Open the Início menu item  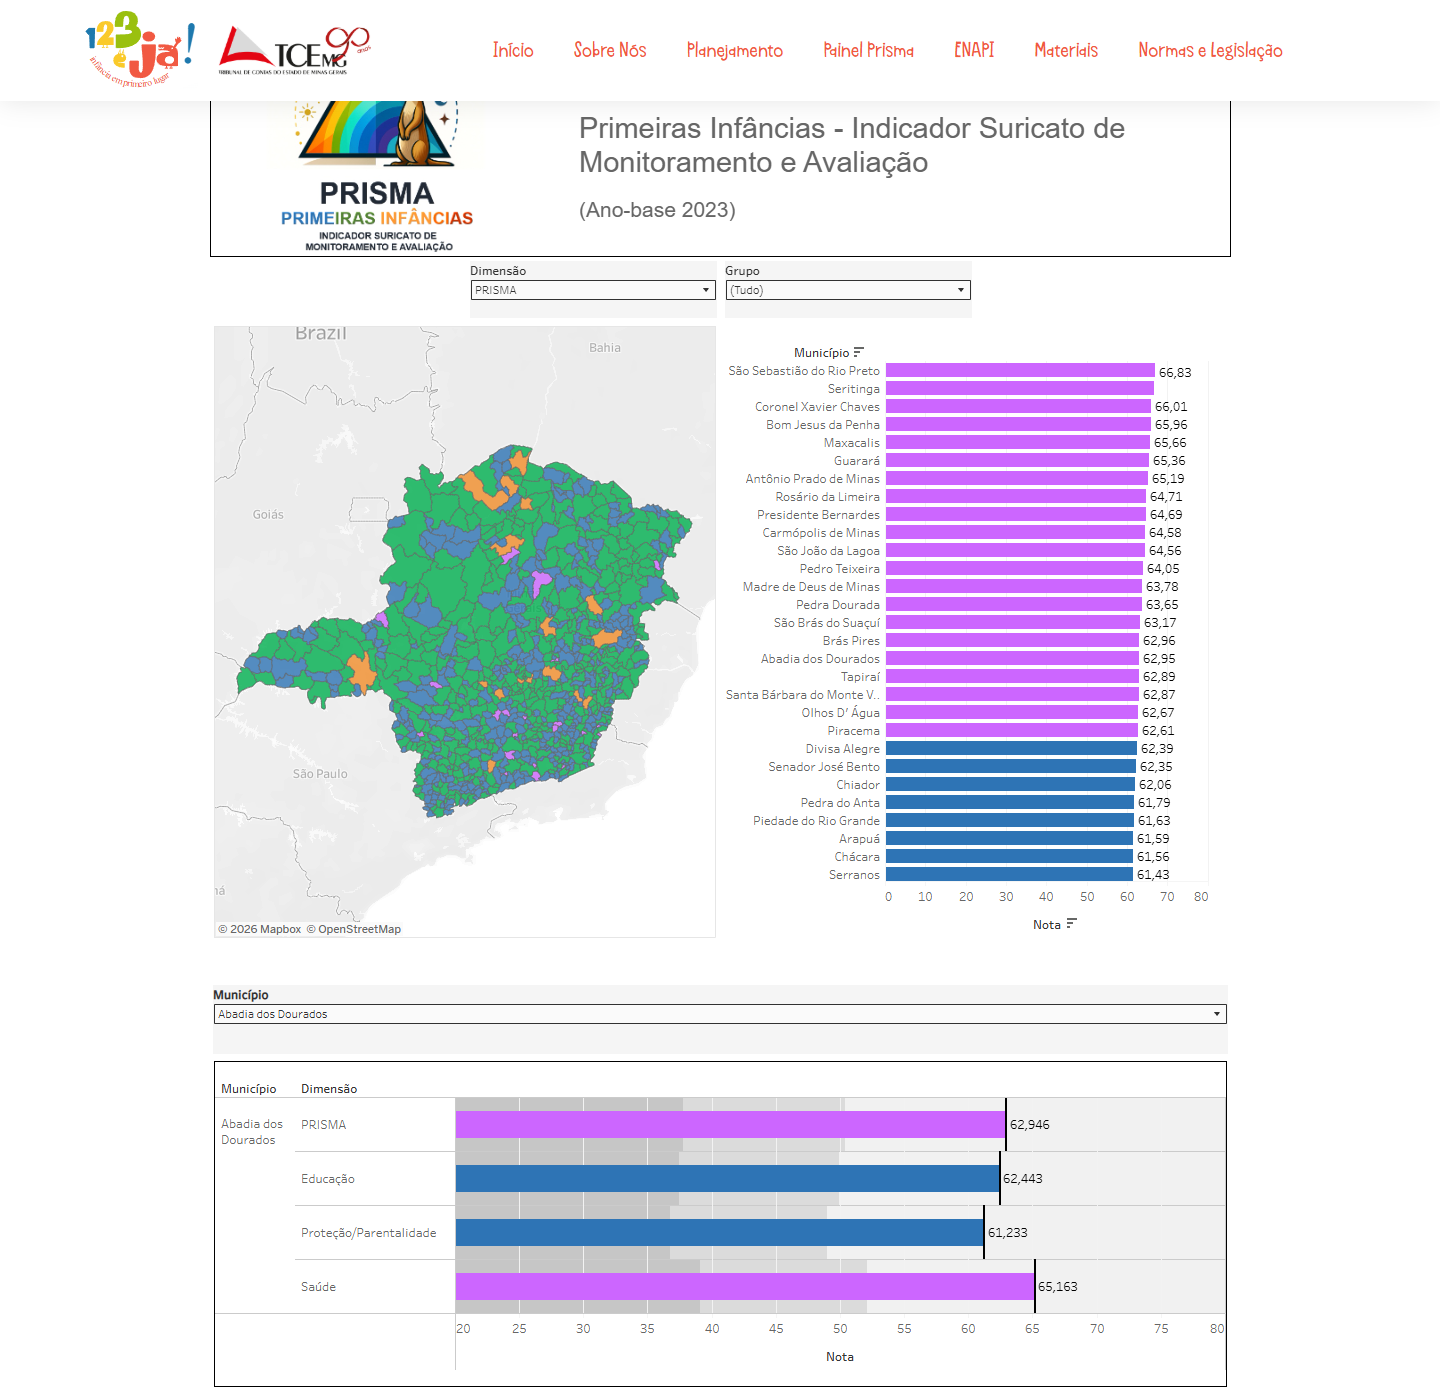(x=513, y=50)
